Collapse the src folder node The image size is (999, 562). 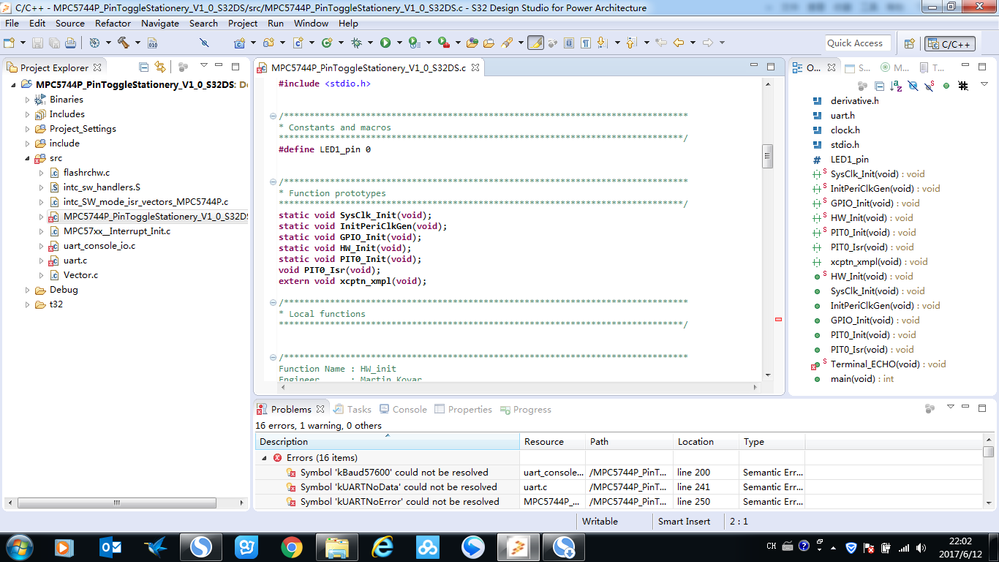(x=27, y=158)
